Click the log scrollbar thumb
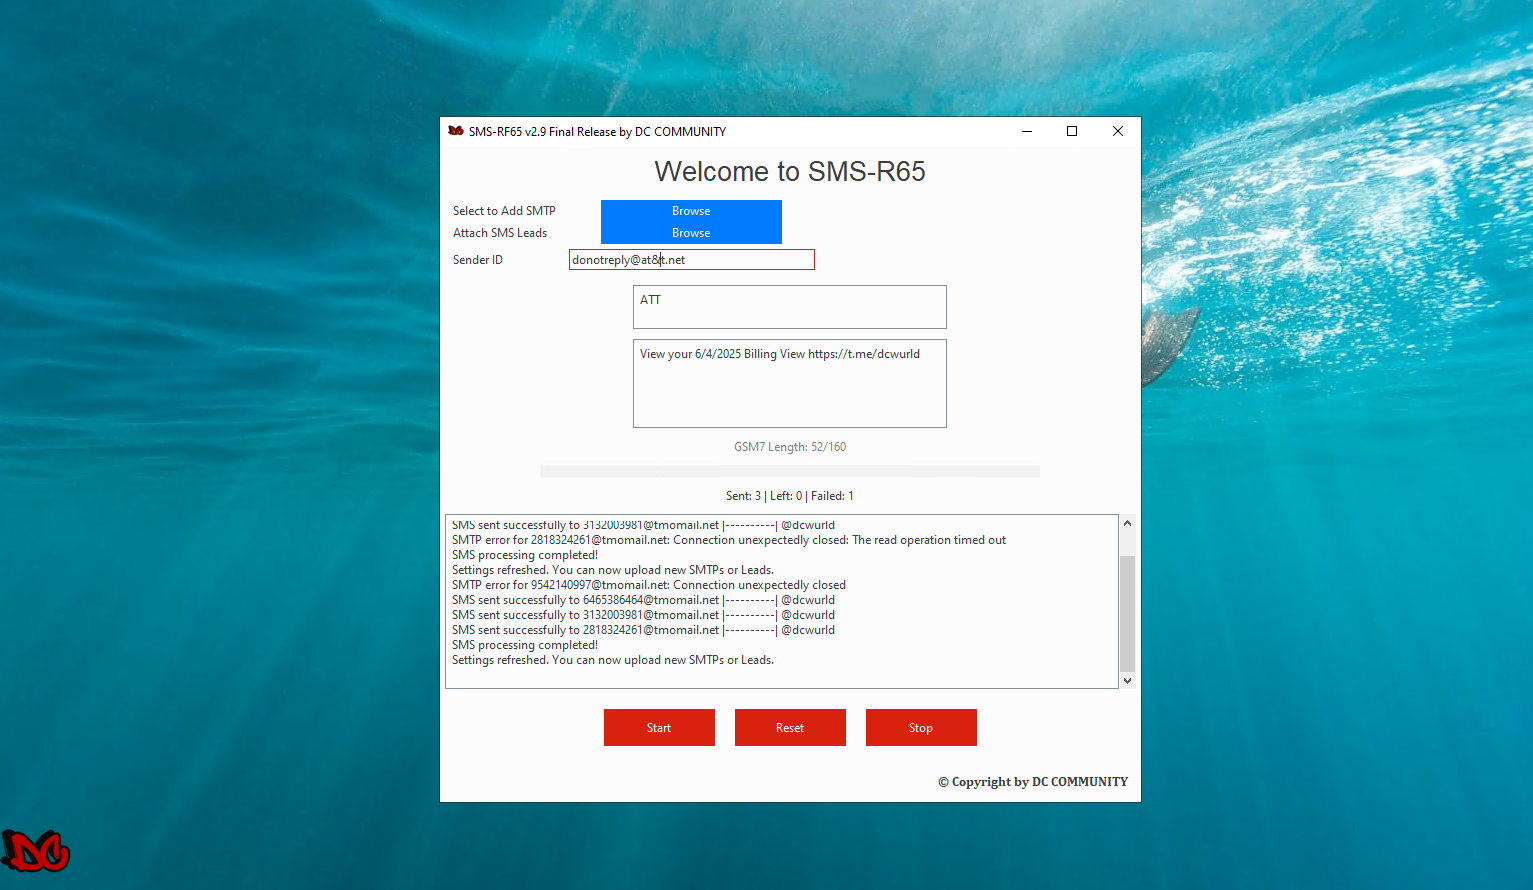The width and height of the screenshot is (1533, 890). (x=1127, y=613)
